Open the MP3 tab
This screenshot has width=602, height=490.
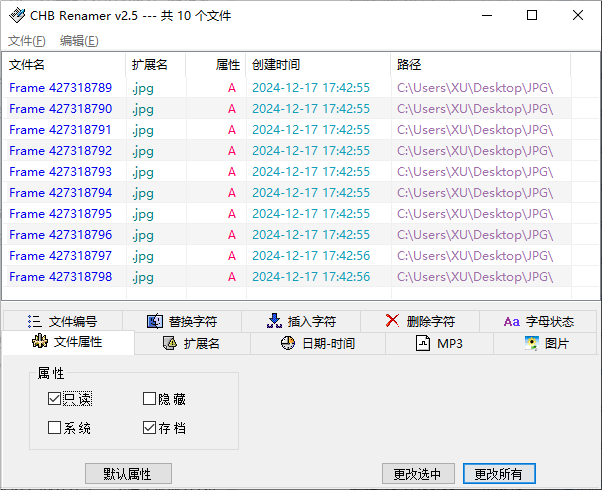point(439,343)
